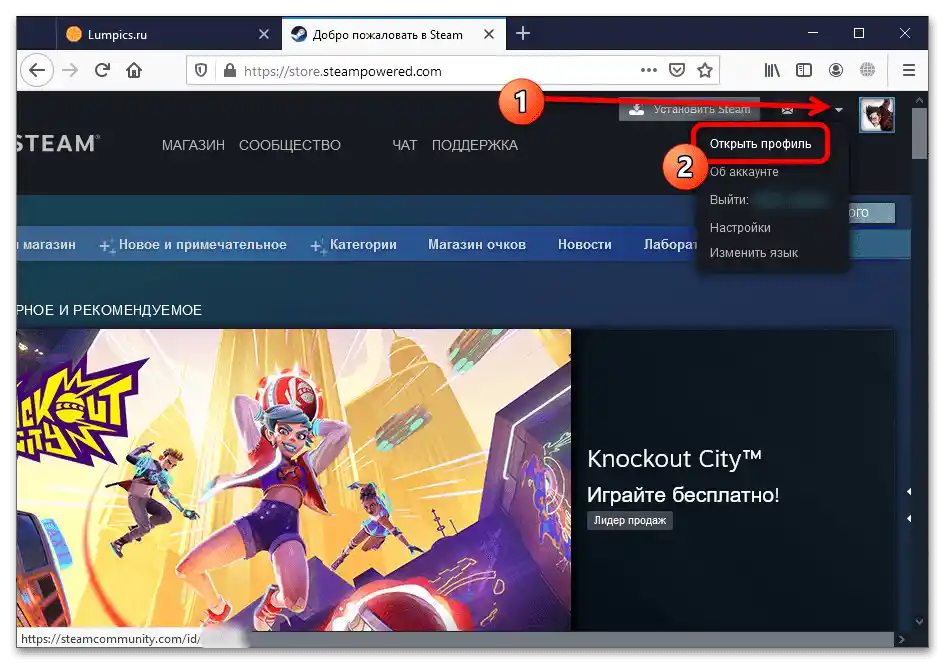Toggle the Firefox sidebar view
945x664 pixels.
803,70
